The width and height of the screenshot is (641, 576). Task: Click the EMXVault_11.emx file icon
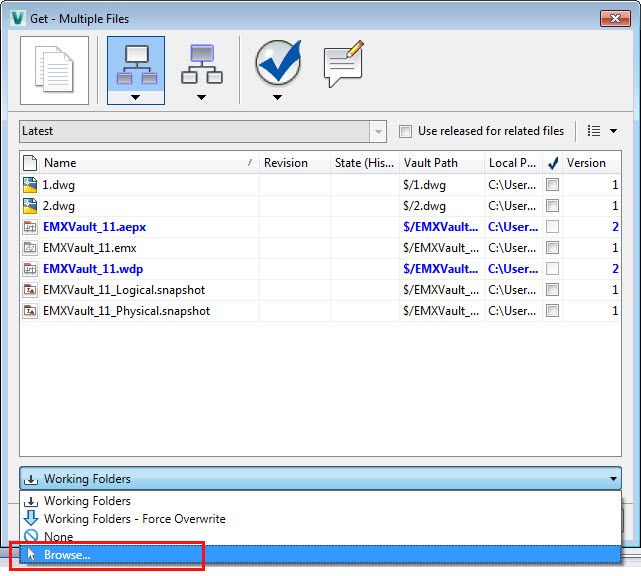click(x=30, y=248)
